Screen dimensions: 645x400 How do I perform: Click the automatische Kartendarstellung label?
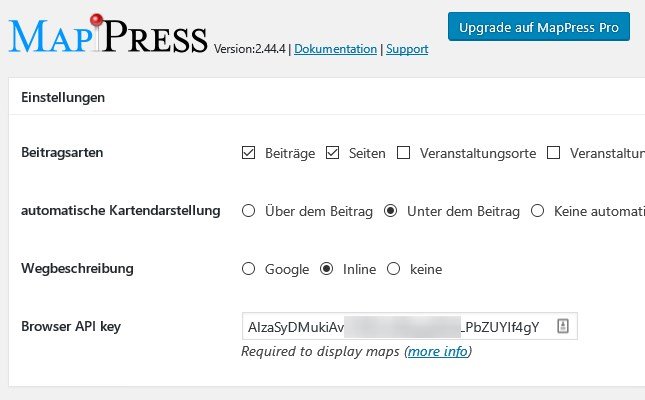click(x=121, y=211)
